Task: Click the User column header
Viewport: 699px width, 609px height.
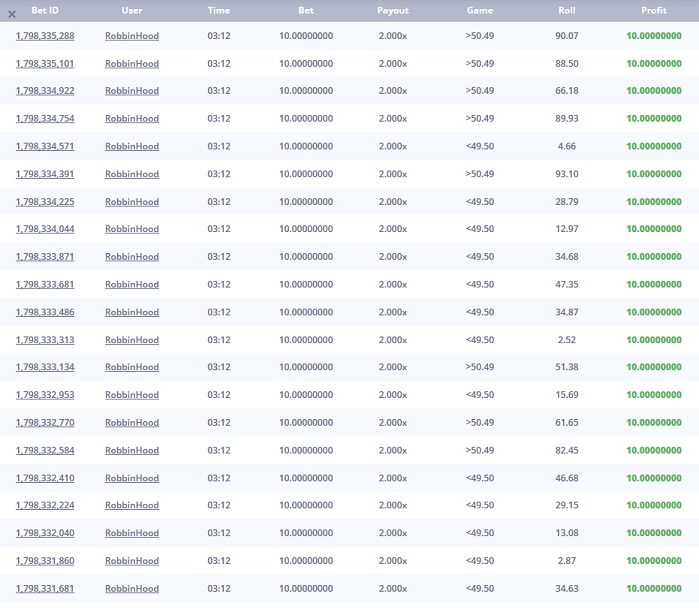Action: [x=132, y=10]
